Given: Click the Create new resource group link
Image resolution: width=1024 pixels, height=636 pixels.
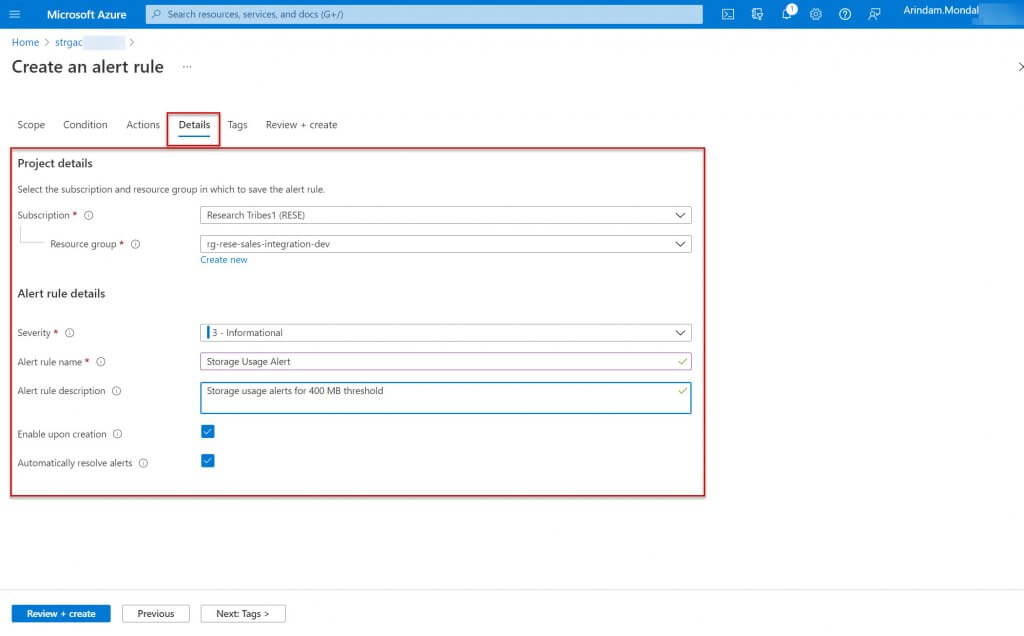Looking at the screenshot, I should tap(224, 259).
